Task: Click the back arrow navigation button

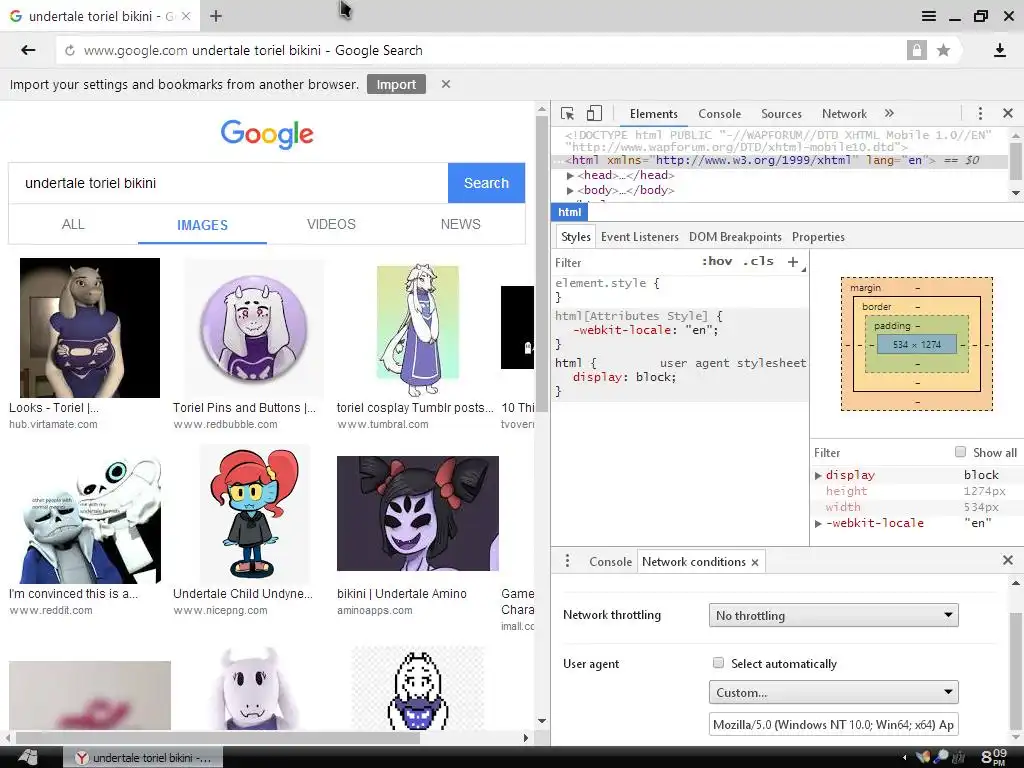Action: 28,50
